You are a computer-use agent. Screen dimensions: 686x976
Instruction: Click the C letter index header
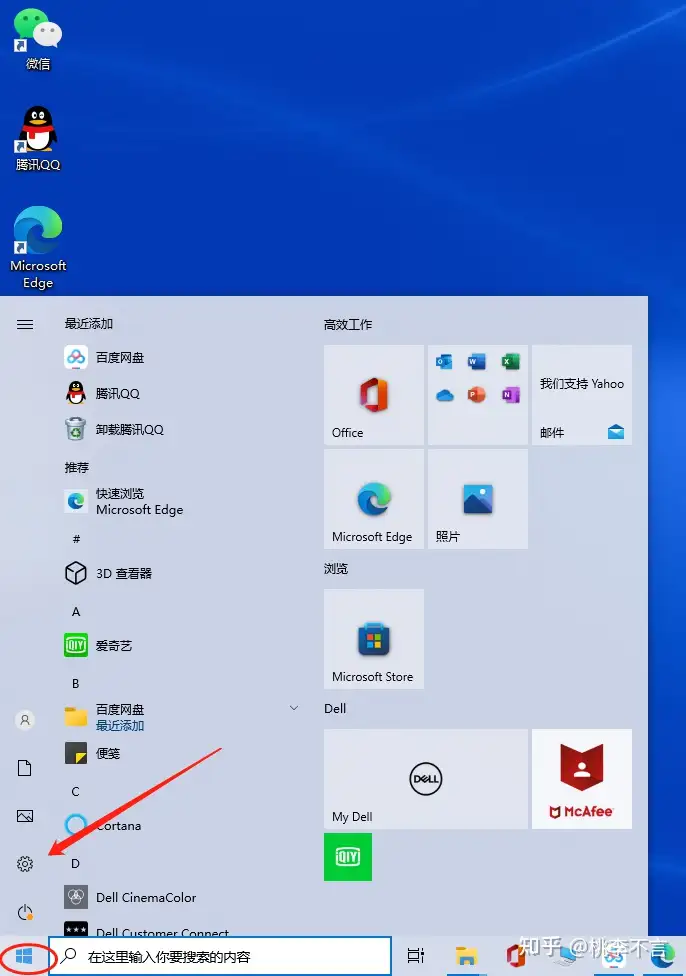point(76,791)
